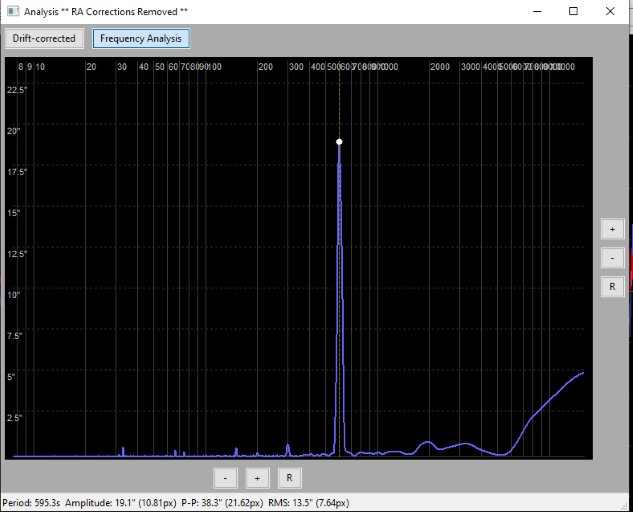Screen dimensions: 633x512
Task: Maximize the Analysis window
Action: click(x=573, y=11)
